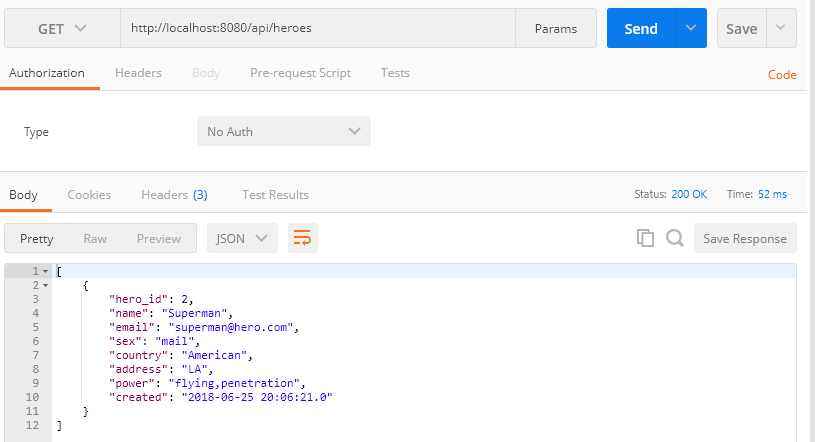Click the request URL input field
815x442 pixels.
pos(318,28)
